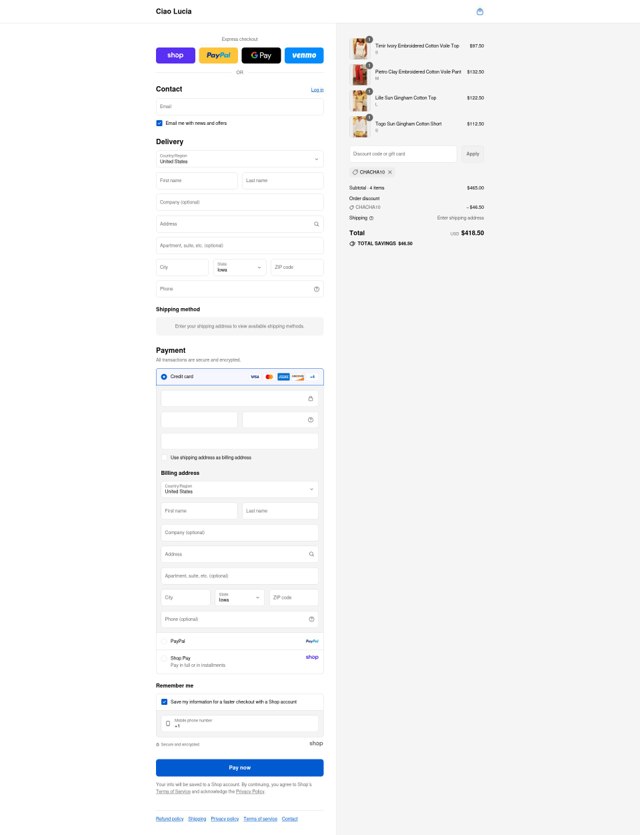Click the total savings tag icon
Image resolution: width=640 pixels, height=835 pixels.
[x=352, y=243]
